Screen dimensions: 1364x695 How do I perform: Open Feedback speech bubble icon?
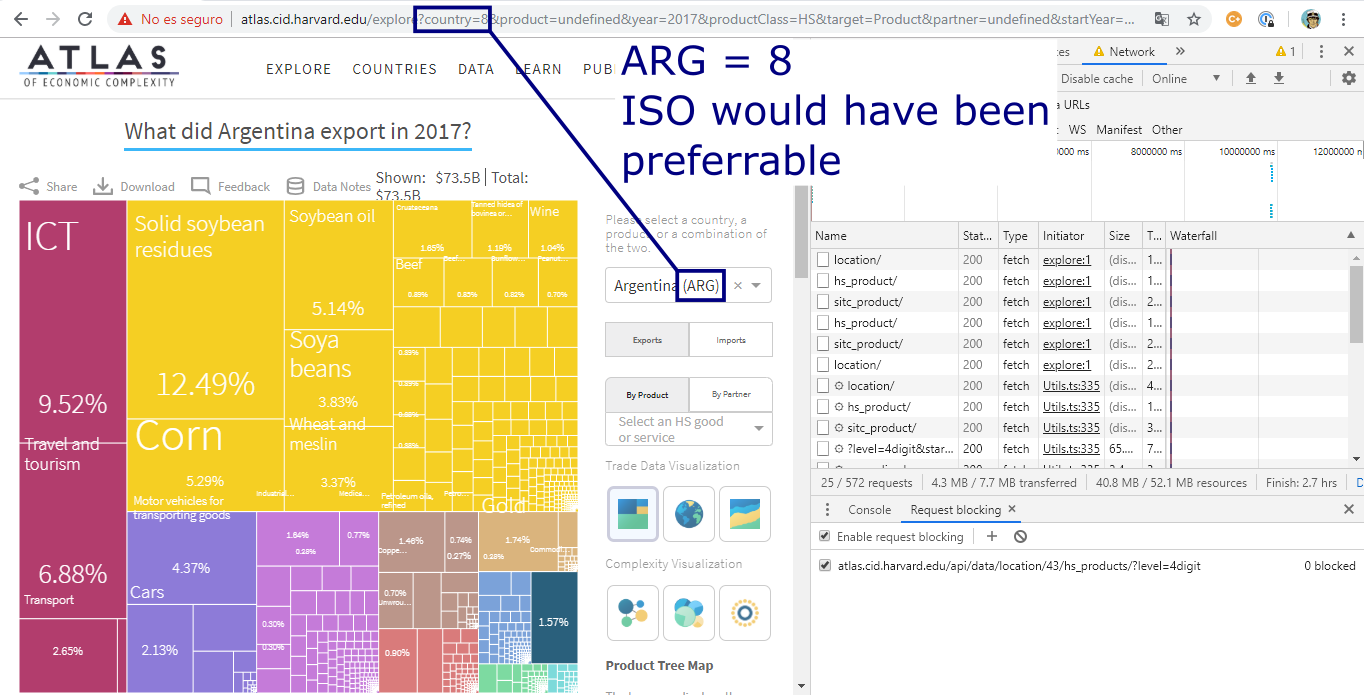tap(201, 186)
